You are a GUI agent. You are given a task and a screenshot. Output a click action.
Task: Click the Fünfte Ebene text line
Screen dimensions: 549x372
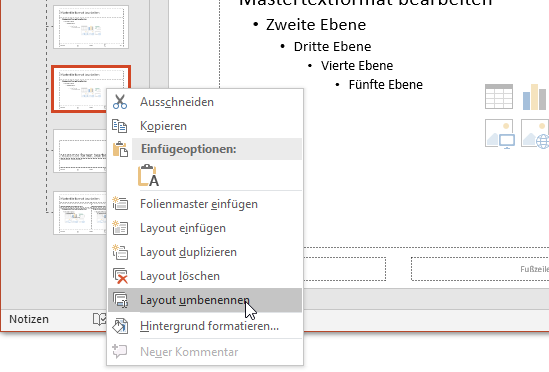coord(385,84)
